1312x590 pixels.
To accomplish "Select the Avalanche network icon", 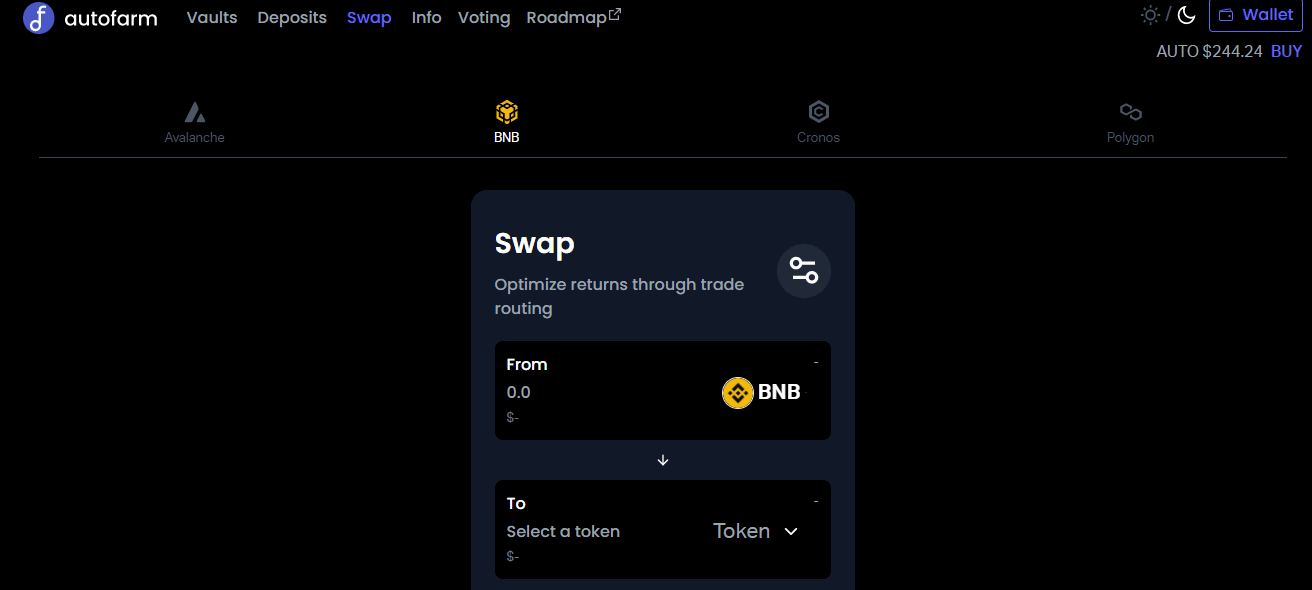I will pos(194,110).
